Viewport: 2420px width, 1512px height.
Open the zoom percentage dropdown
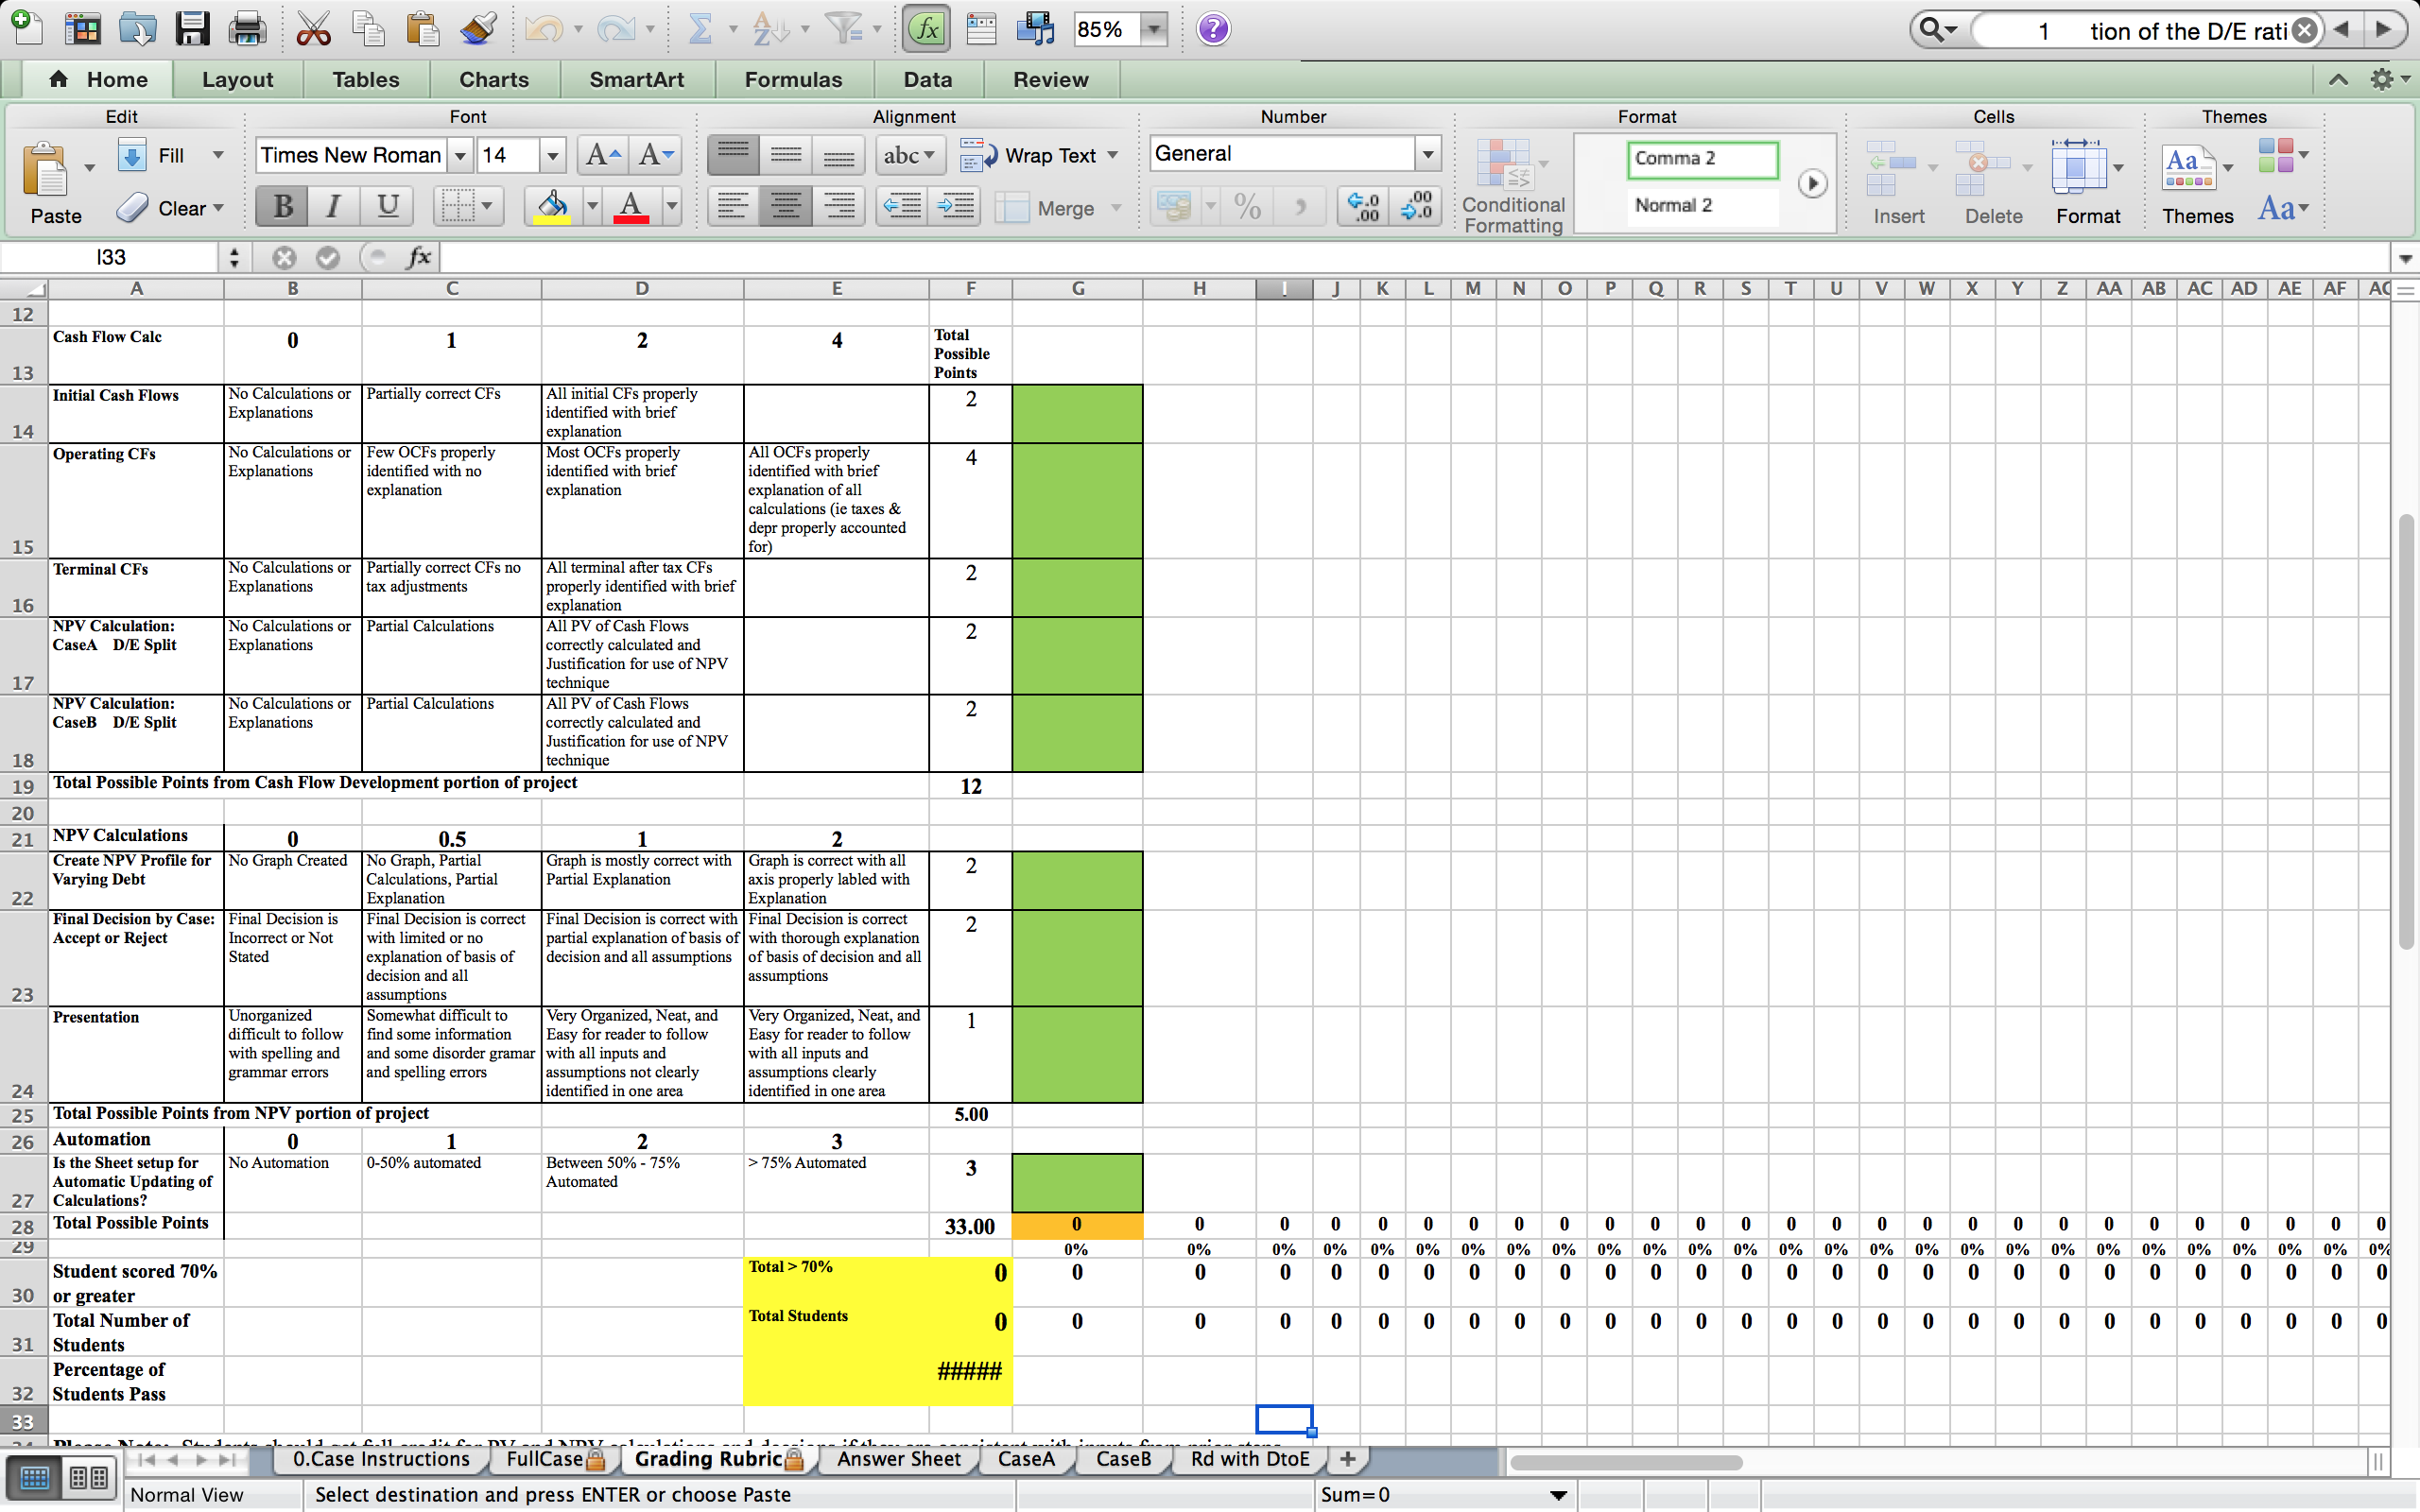click(x=1154, y=29)
